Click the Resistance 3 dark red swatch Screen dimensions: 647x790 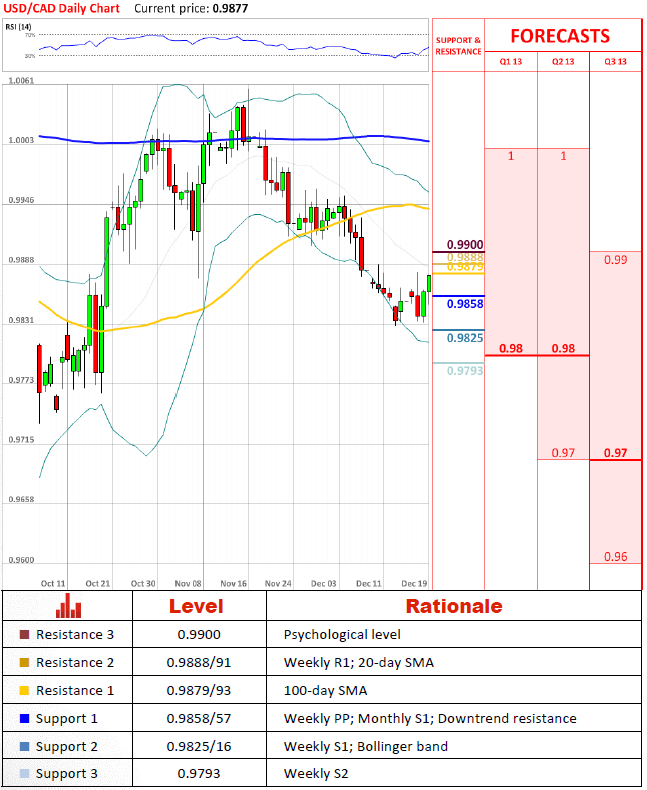[x=24, y=634]
